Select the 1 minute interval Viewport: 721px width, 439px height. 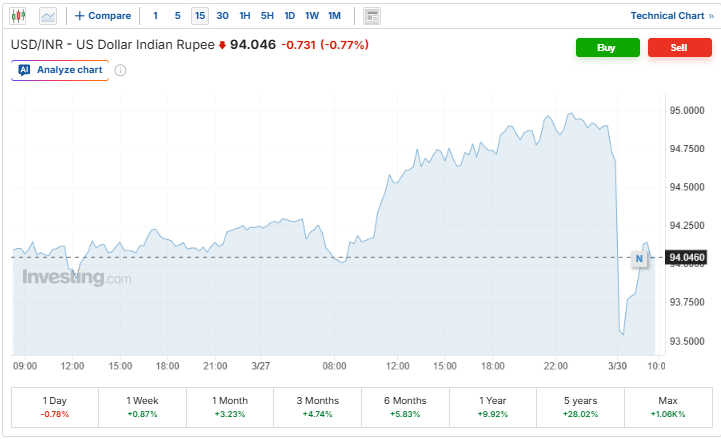pos(155,16)
